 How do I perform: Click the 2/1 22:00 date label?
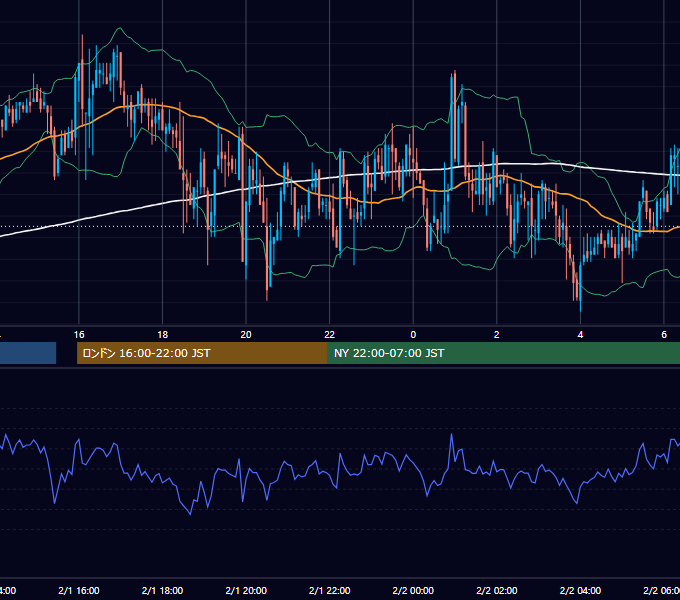(x=330, y=590)
